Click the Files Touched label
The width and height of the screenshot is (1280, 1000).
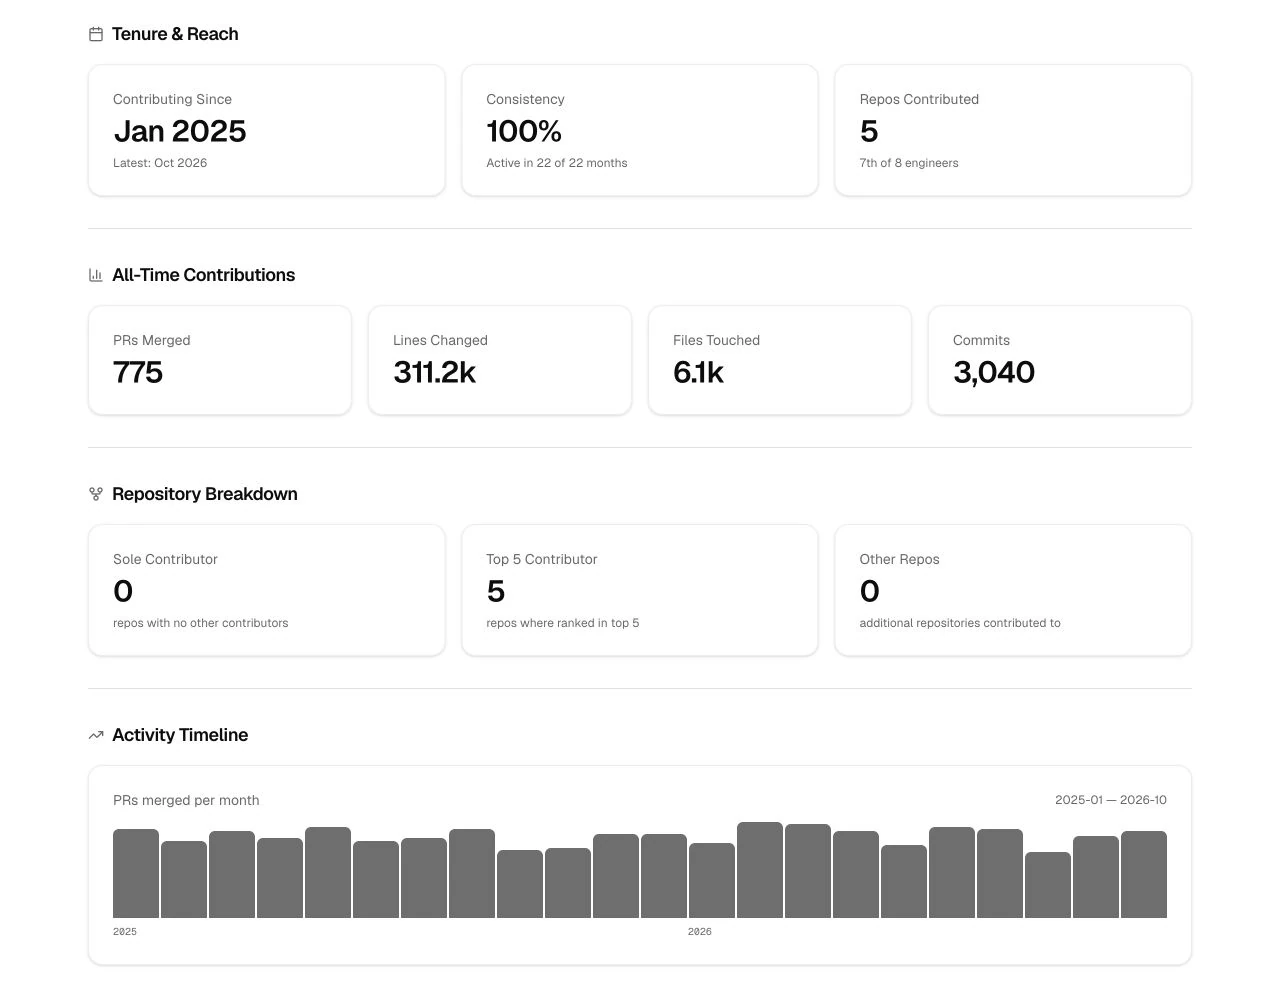coord(716,340)
